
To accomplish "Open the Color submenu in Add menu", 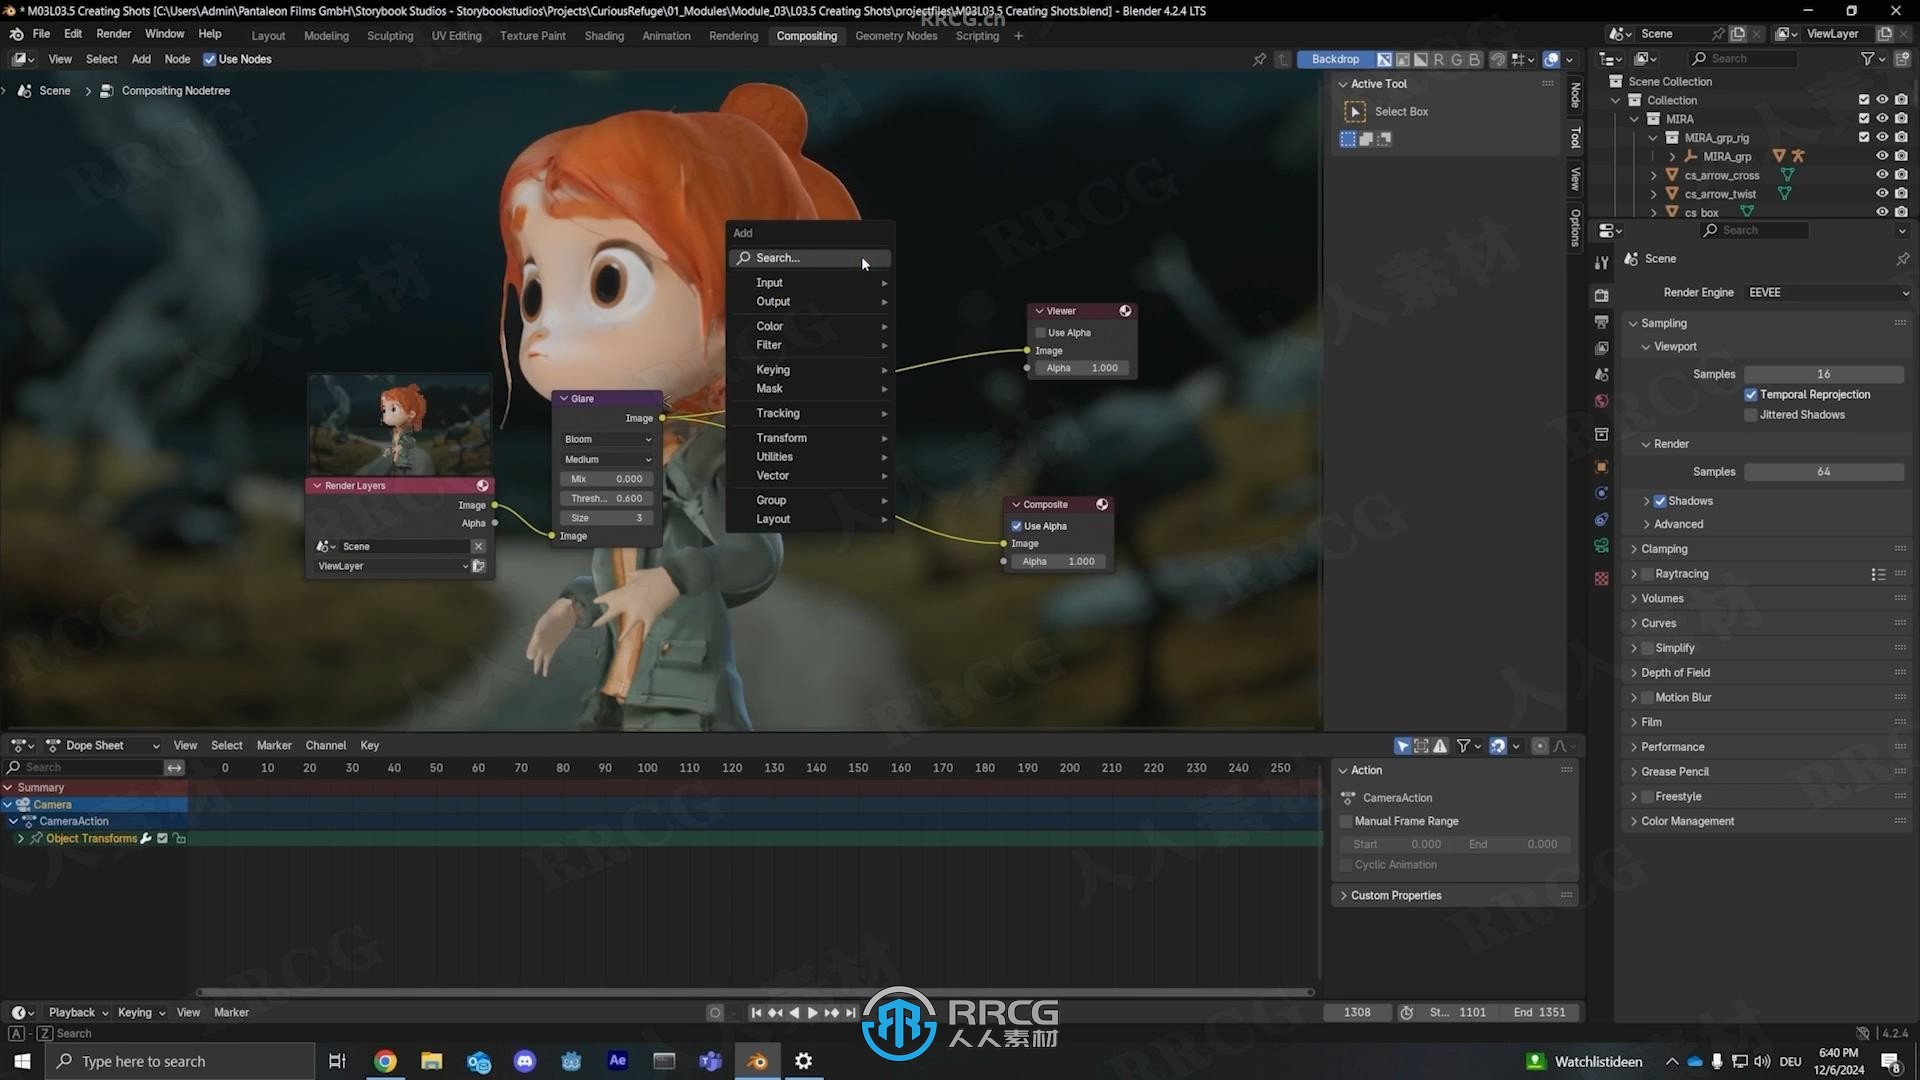I will 810,326.
